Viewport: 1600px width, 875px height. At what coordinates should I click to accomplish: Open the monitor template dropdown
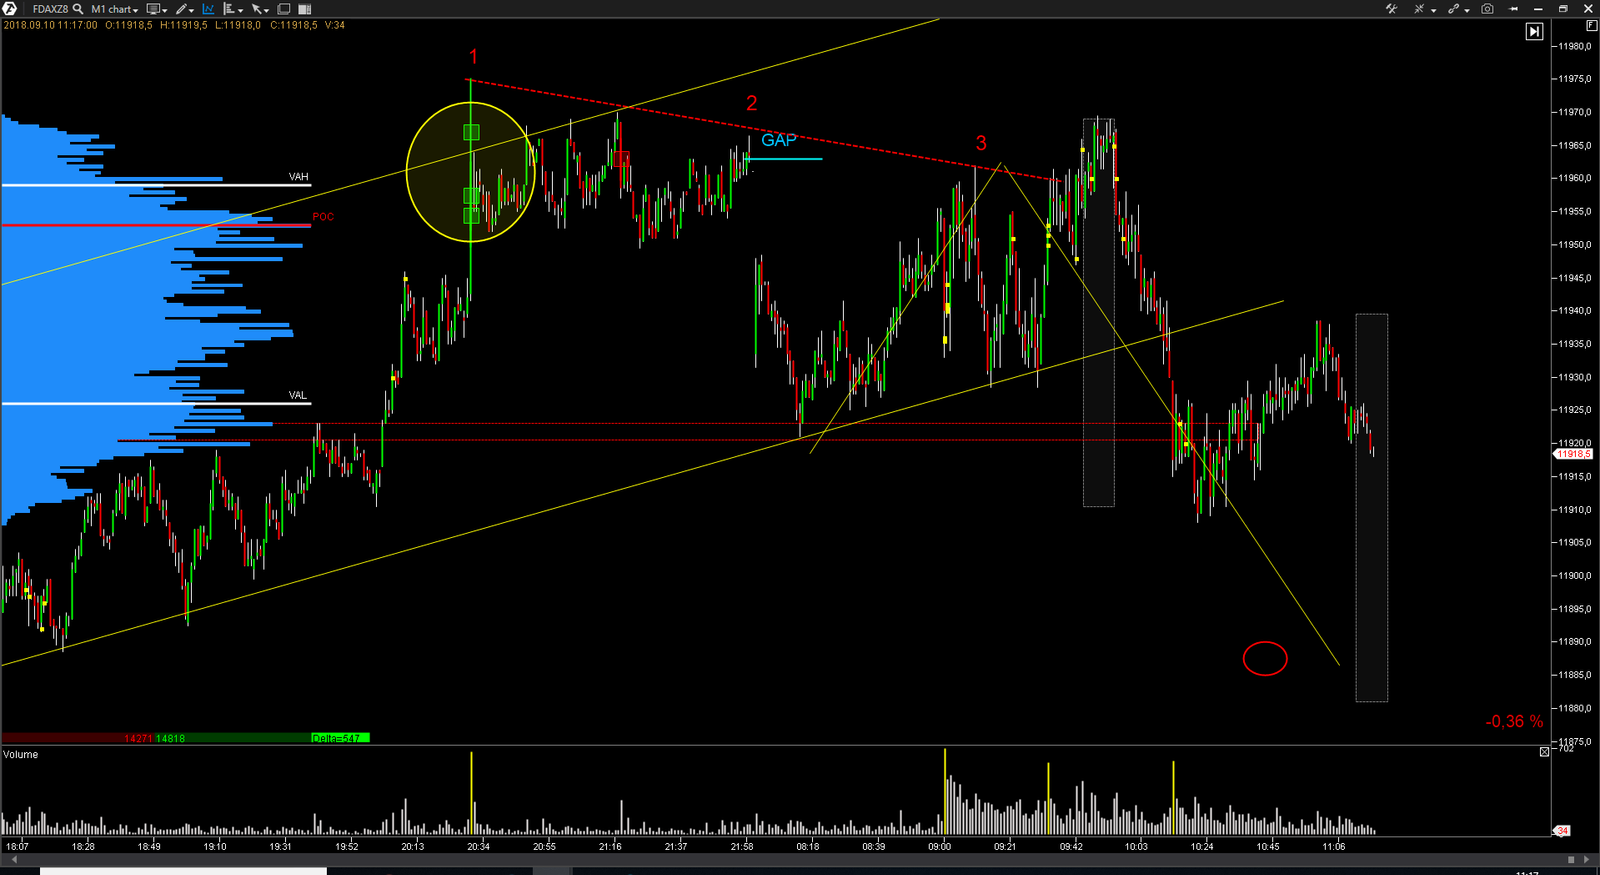(x=157, y=10)
